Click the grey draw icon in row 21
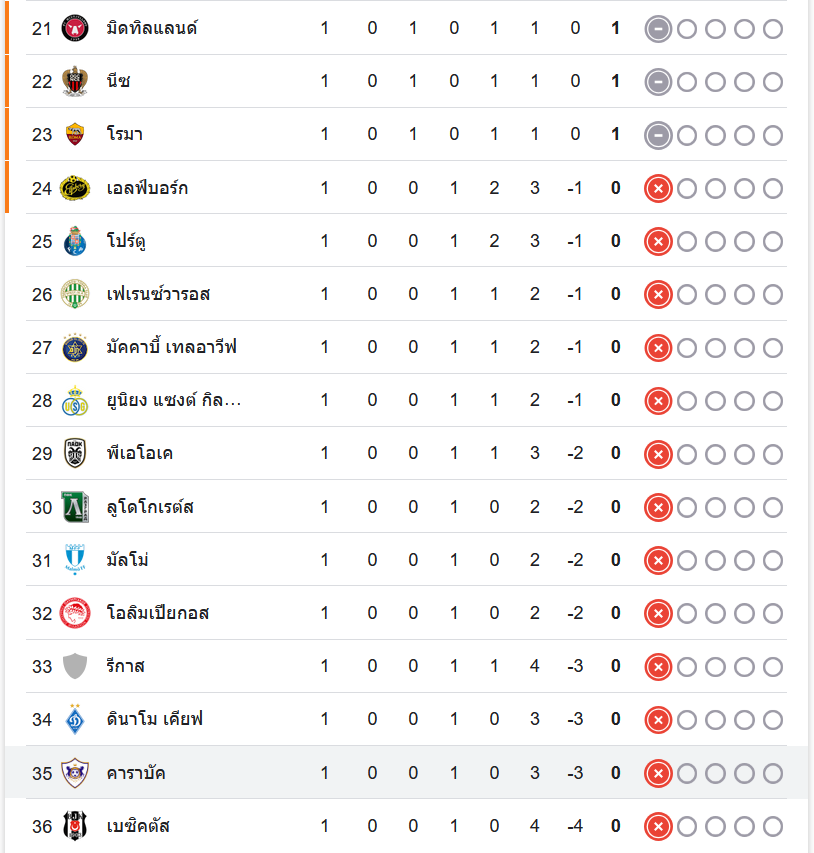 [658, 28]
